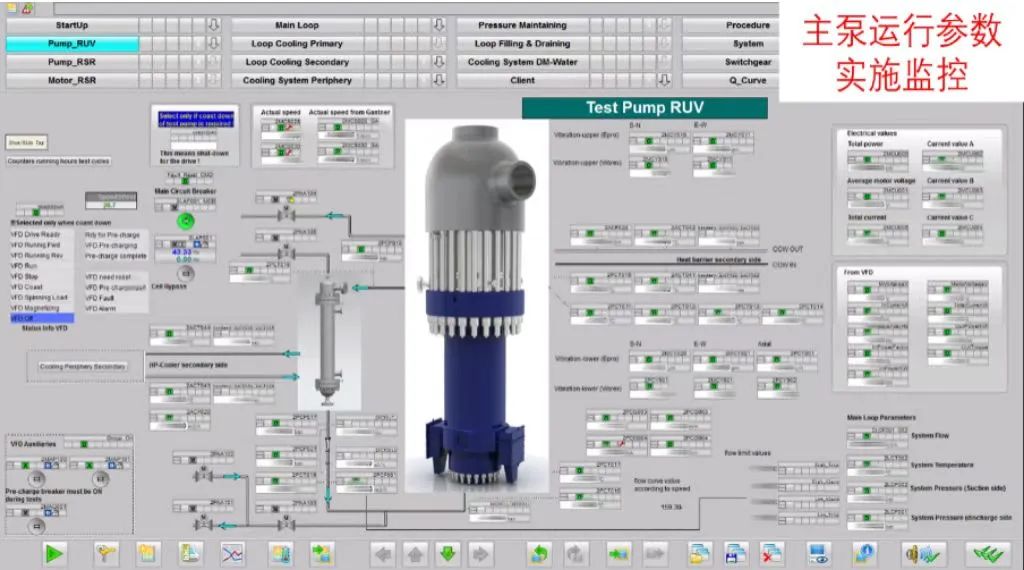The image size is (1024, 570).
Task: Click the Q_Curve button
Action: 748,80
